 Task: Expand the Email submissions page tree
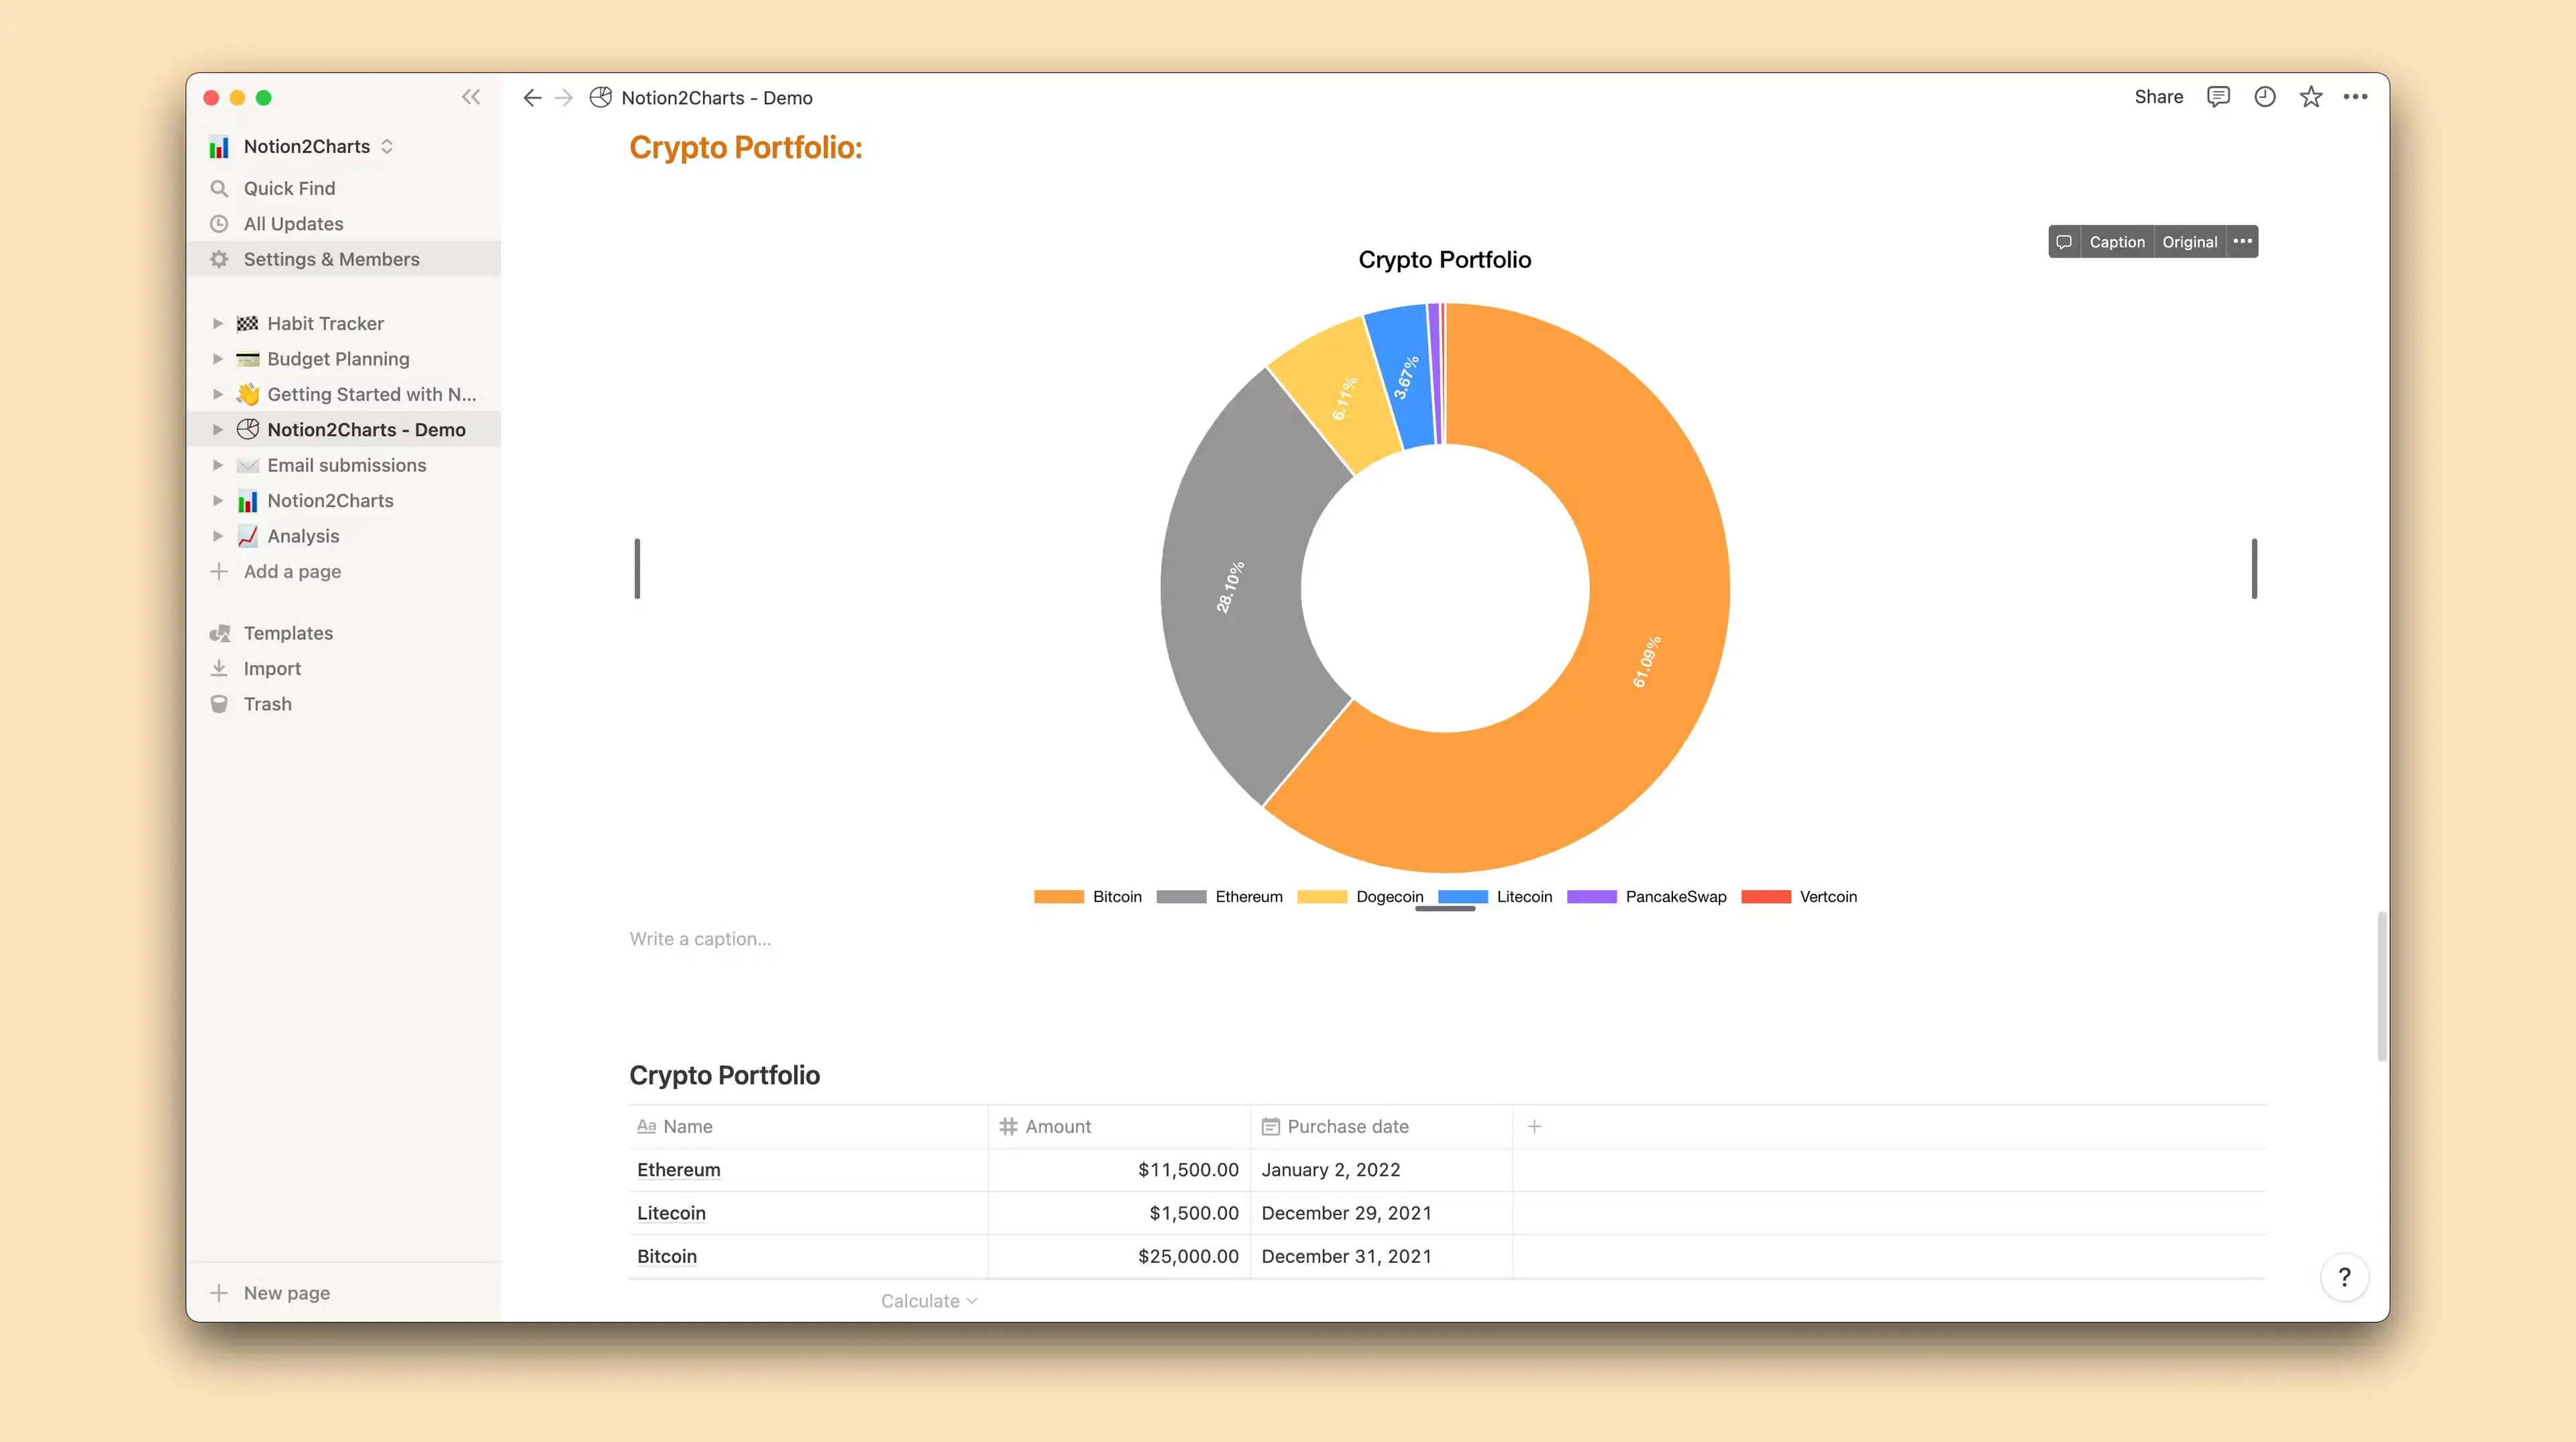click(217, 465)
